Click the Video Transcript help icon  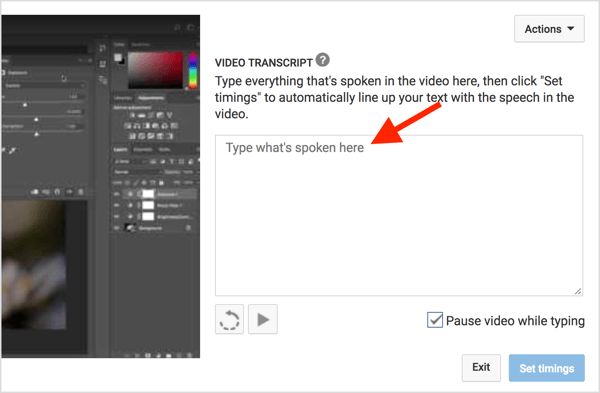[x=323, y=60]
